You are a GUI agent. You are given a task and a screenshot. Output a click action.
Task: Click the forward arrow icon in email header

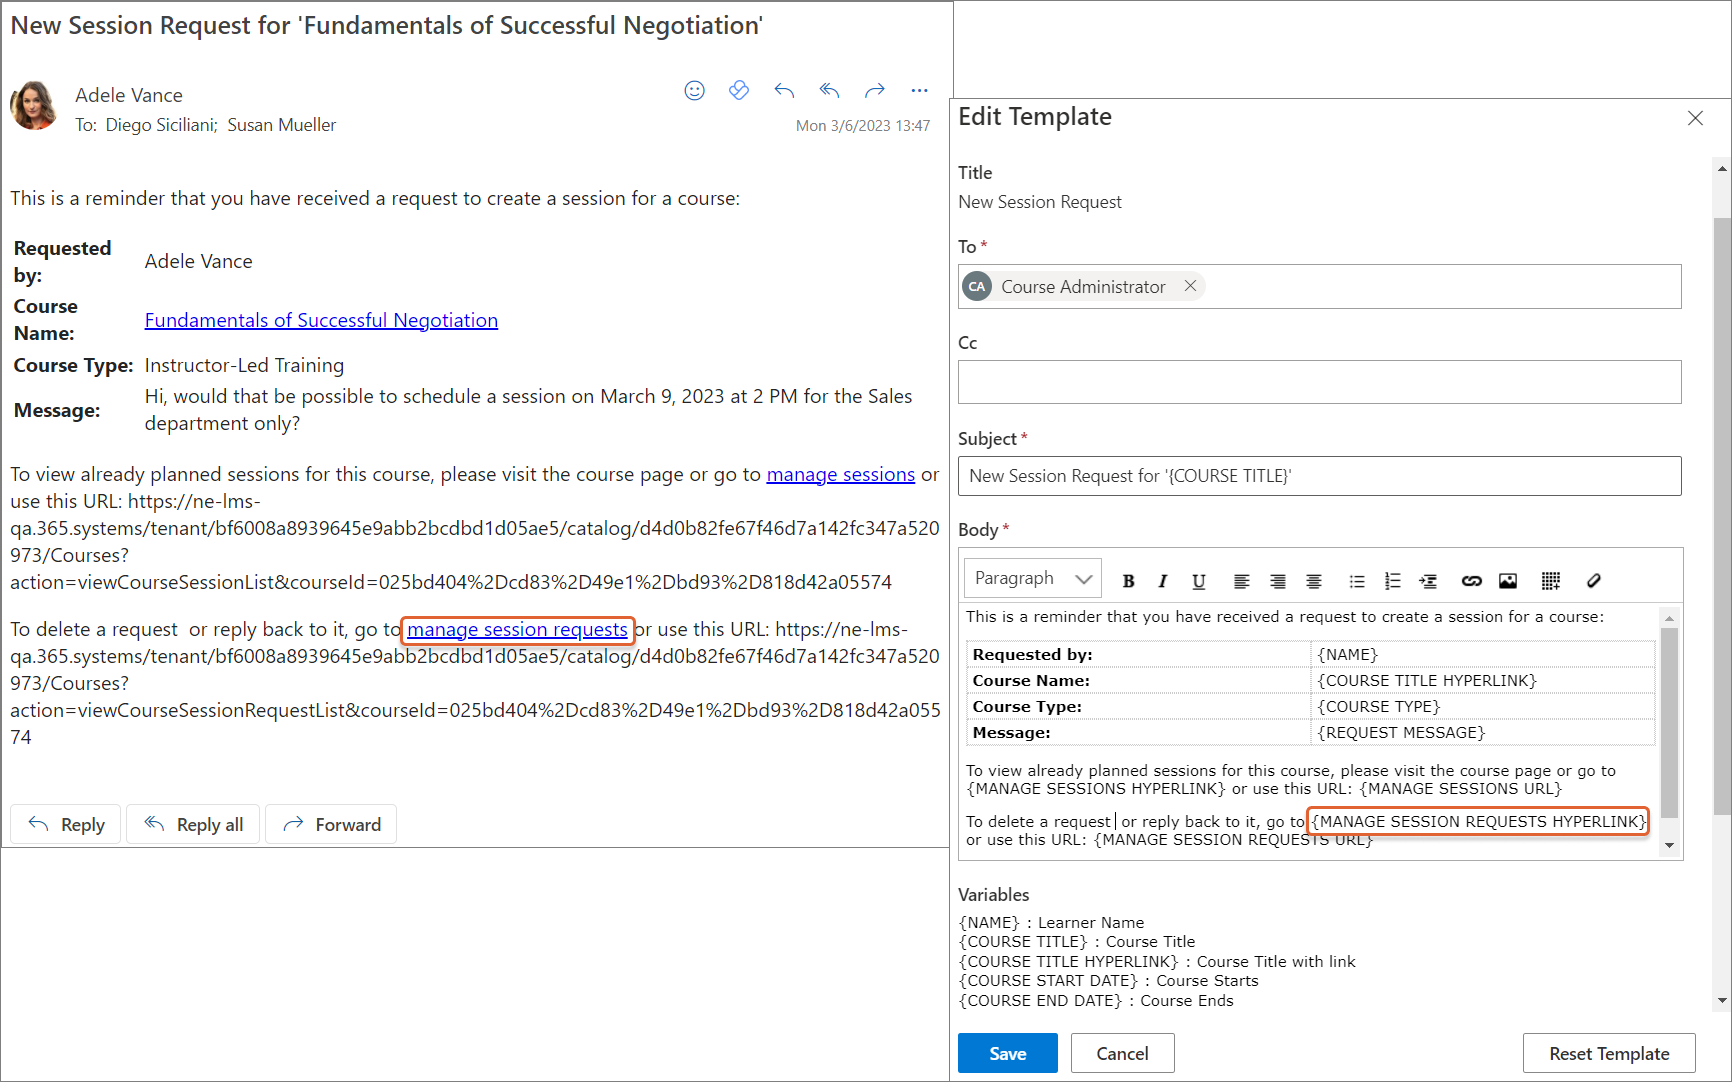tap(875, 91)
